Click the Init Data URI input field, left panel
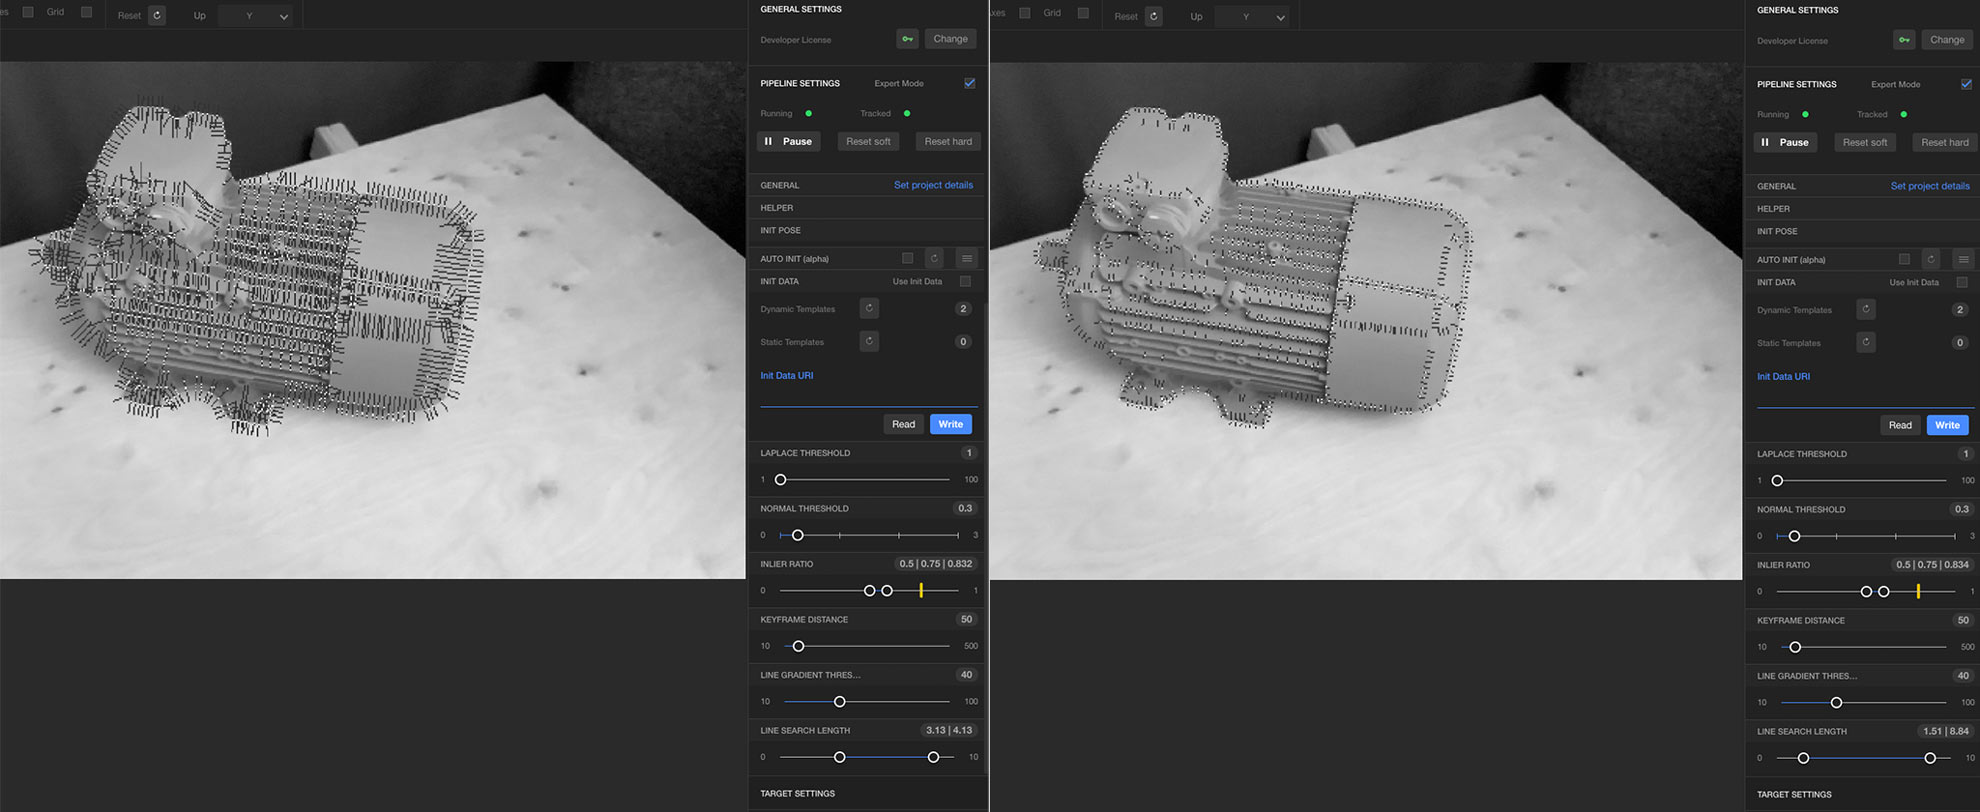The width and height of the screenshot is (1980, 812). (x=865, y=396)
